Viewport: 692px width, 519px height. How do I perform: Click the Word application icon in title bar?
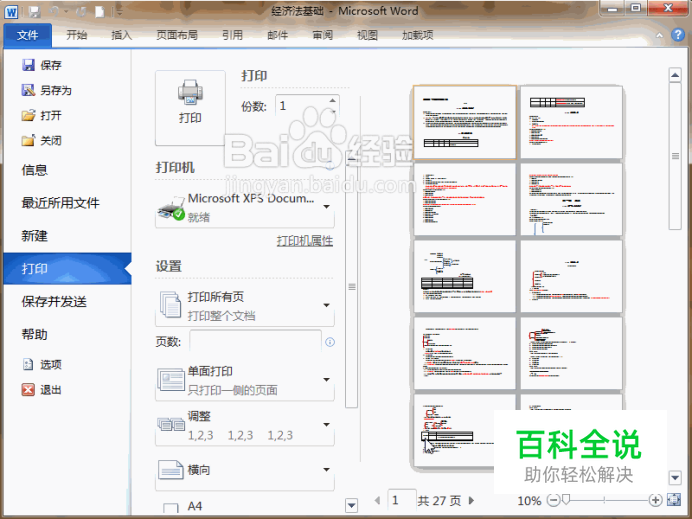11,11
